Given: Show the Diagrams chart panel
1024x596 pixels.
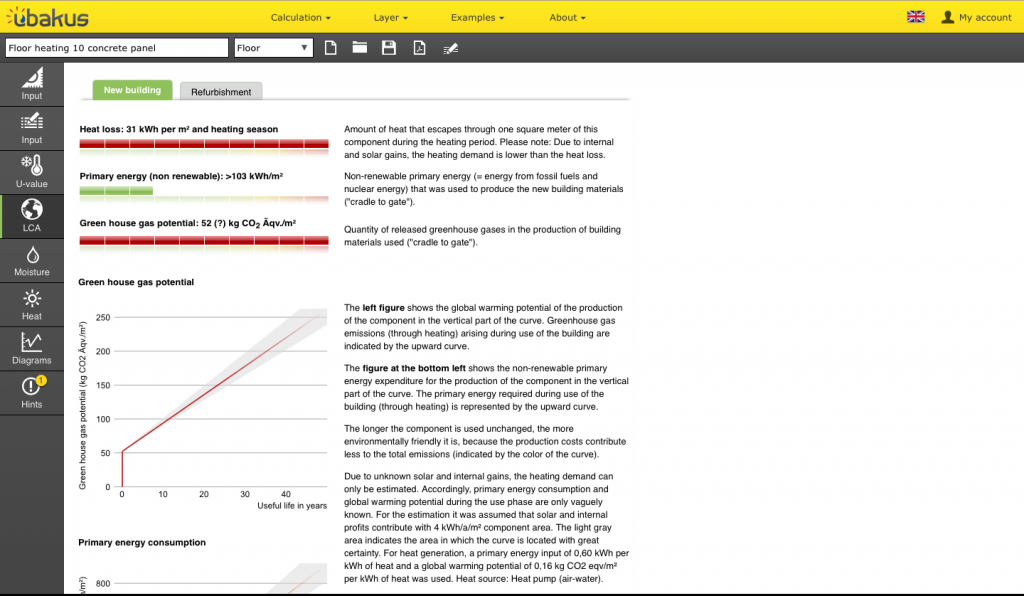Looking at the screenshot, I should (x=32, y=349).
